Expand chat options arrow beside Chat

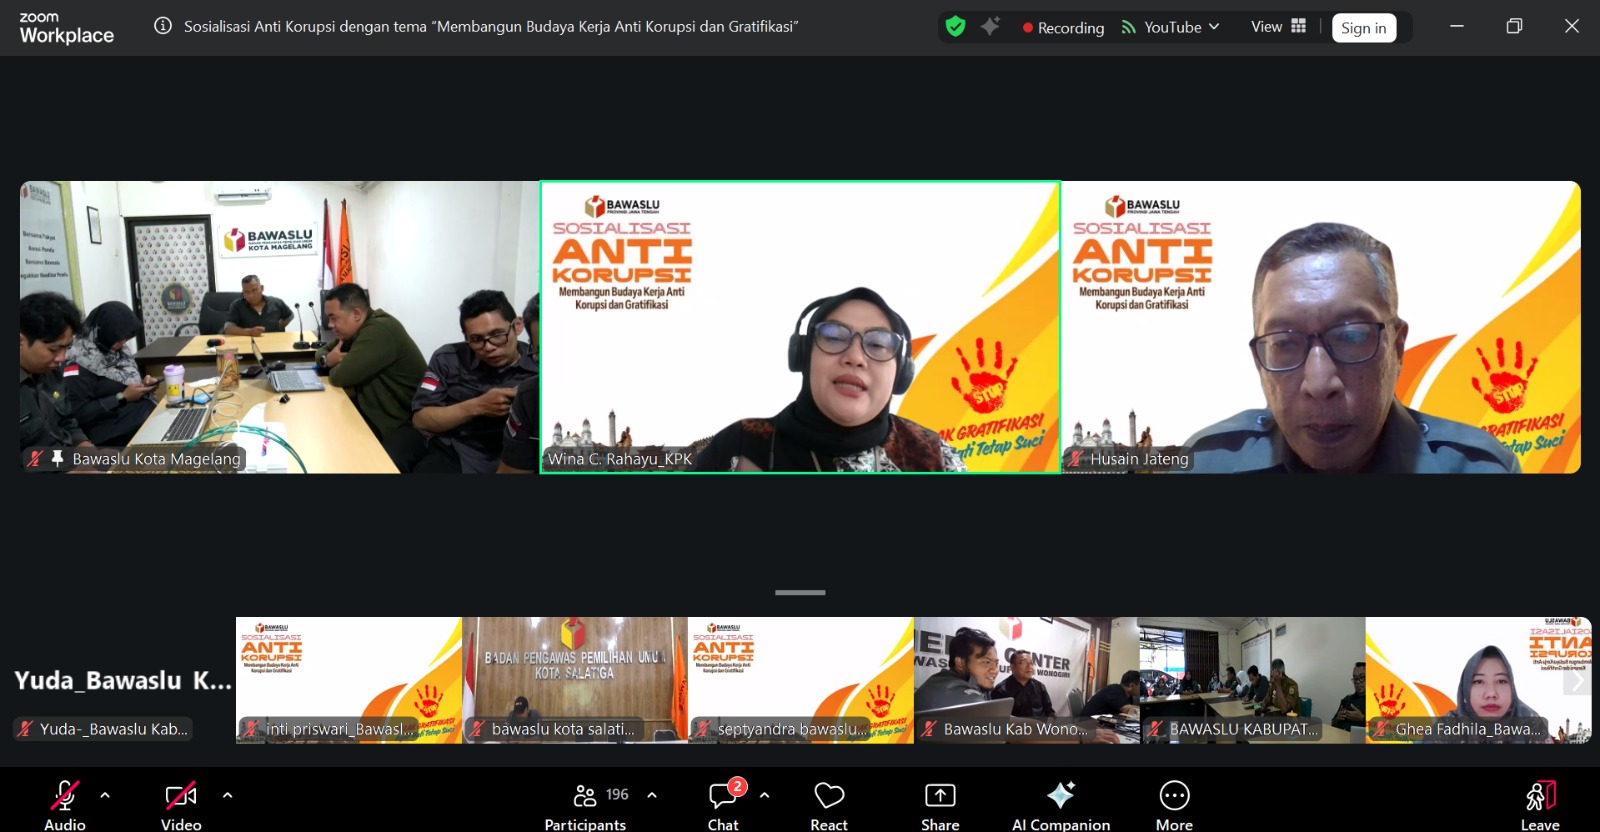(x=764, y=796)
